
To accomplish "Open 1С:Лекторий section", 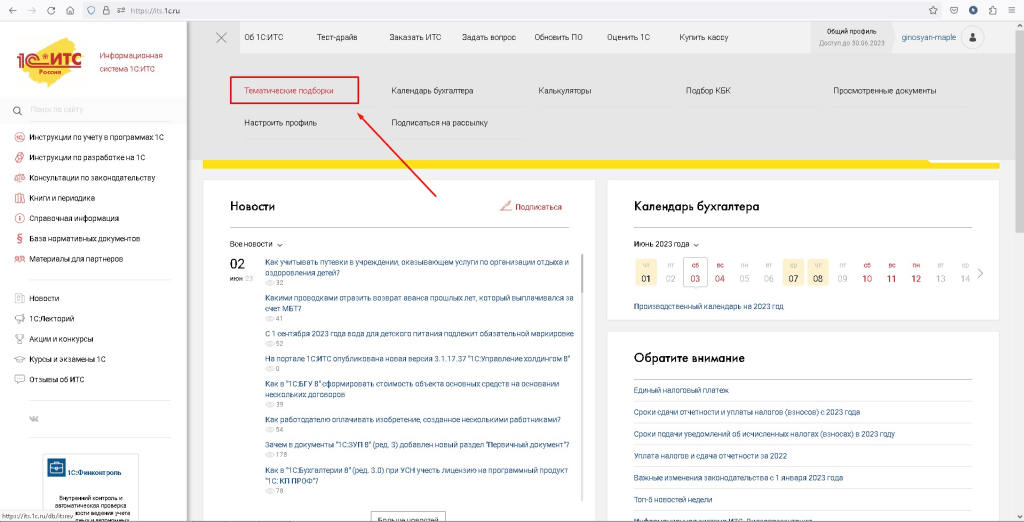I will pyautogui.click(x=56, y=318).
